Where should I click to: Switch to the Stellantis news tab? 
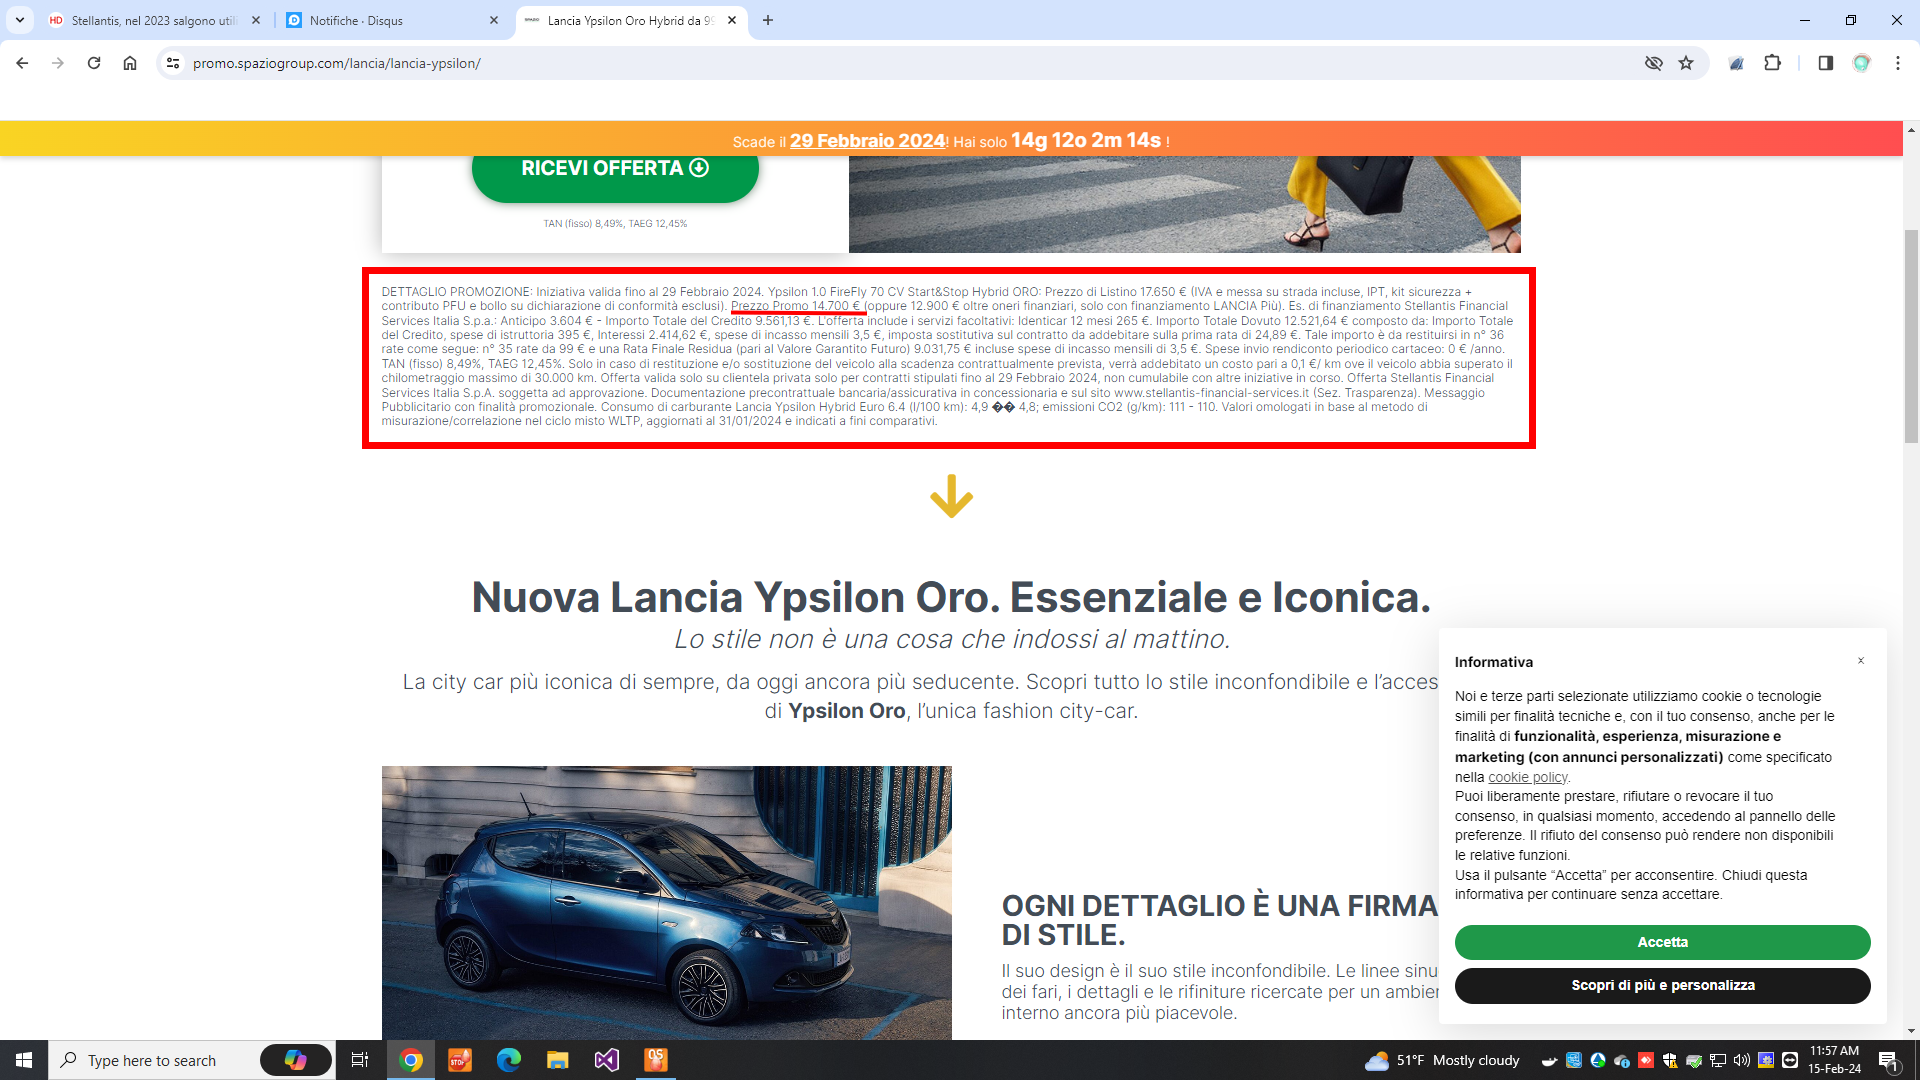pos(153,20)
